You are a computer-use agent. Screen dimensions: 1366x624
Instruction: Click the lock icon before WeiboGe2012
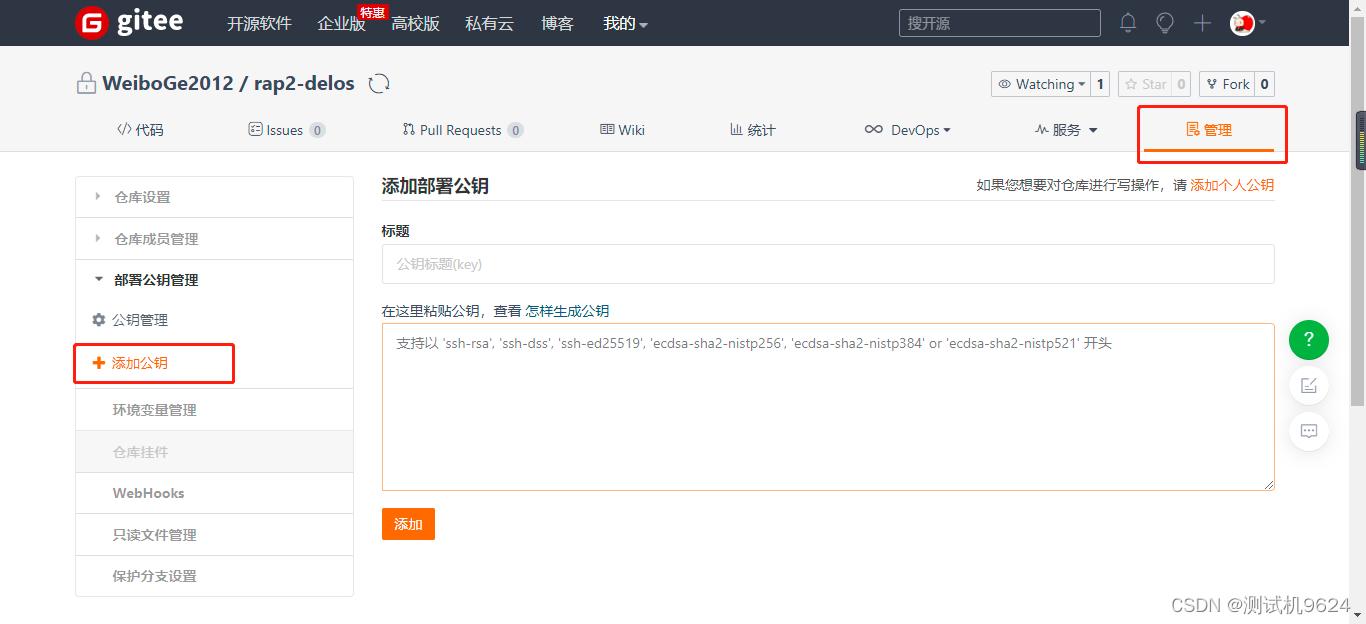(86, 83)
